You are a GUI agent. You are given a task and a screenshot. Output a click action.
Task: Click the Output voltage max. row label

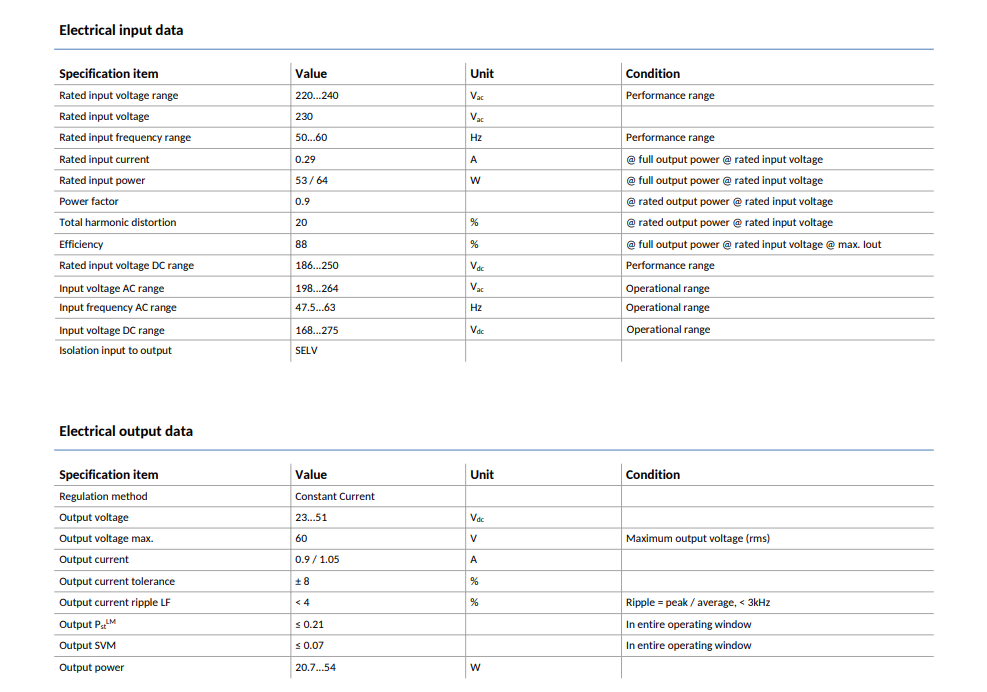point(106,538)
